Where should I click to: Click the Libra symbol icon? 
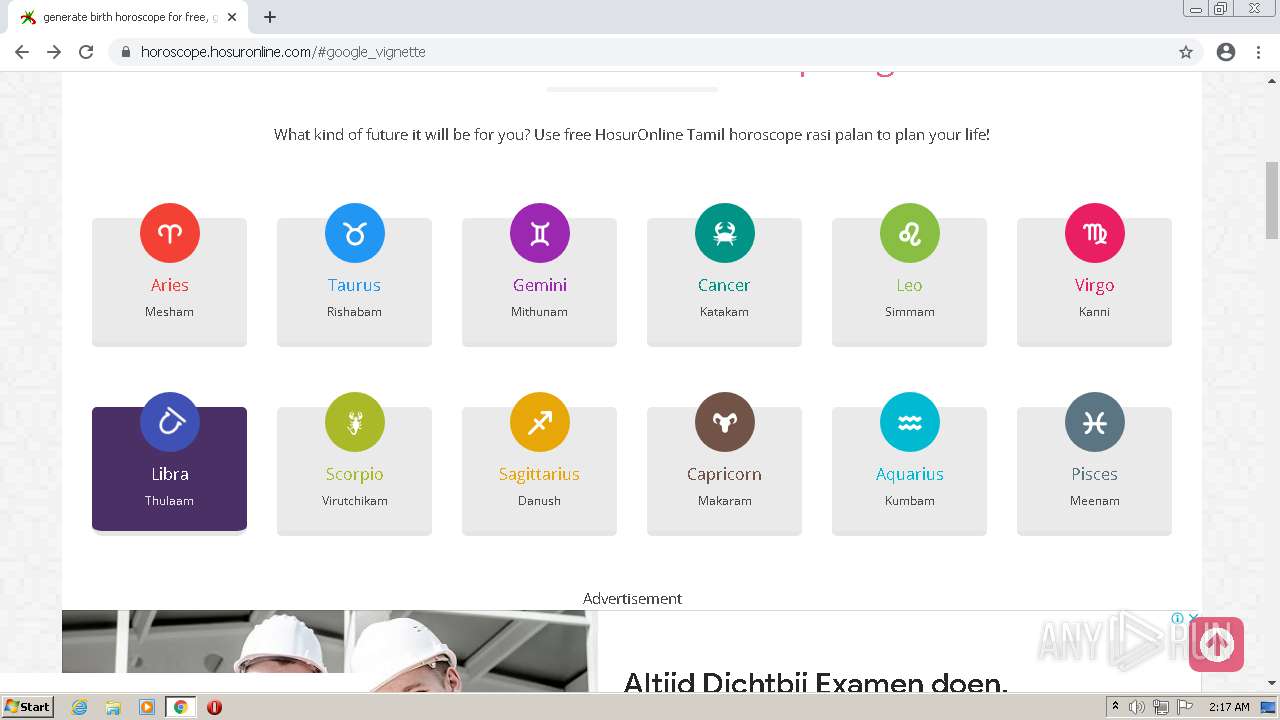[x=170, y=422]
